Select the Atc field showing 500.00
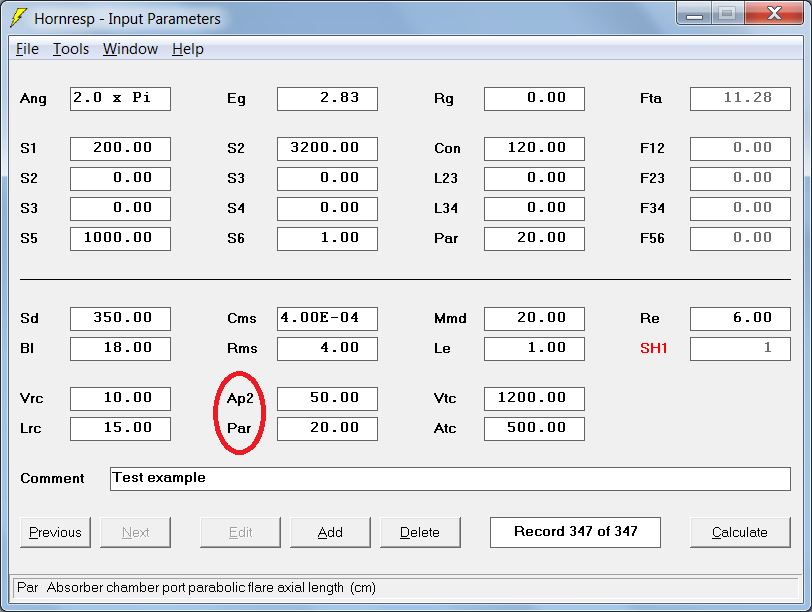812x612 pixels. point(534,429)
